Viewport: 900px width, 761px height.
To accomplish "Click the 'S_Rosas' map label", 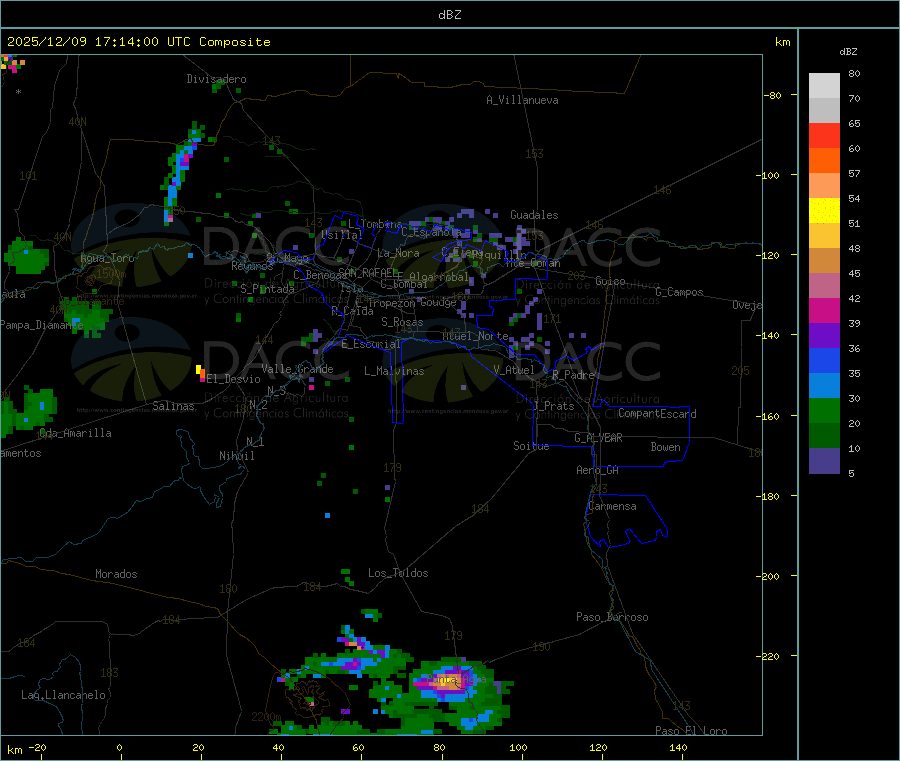I will (x=402, y=322).
